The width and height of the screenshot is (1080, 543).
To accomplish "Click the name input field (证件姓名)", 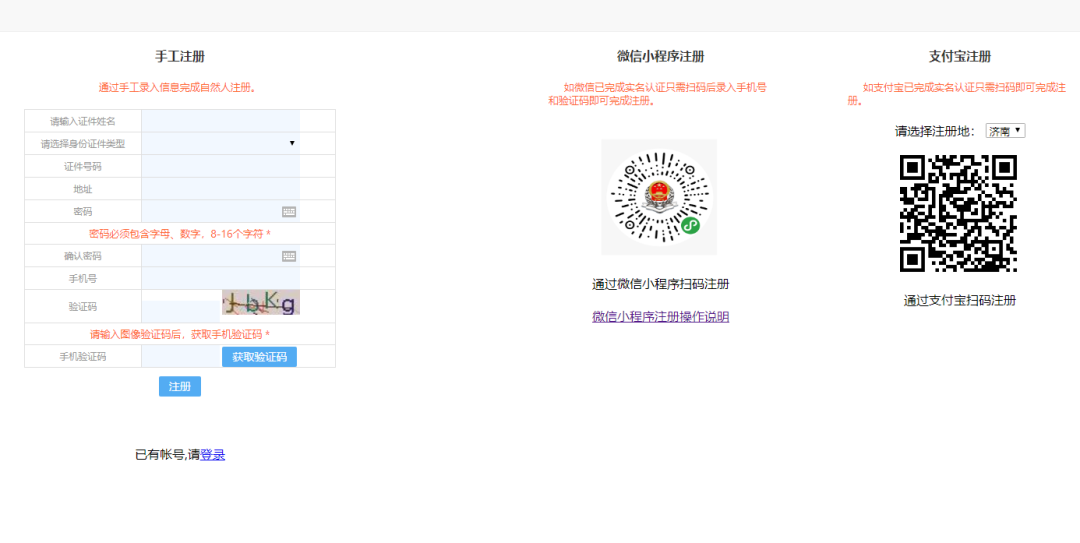I will click(x=220, y=121).
